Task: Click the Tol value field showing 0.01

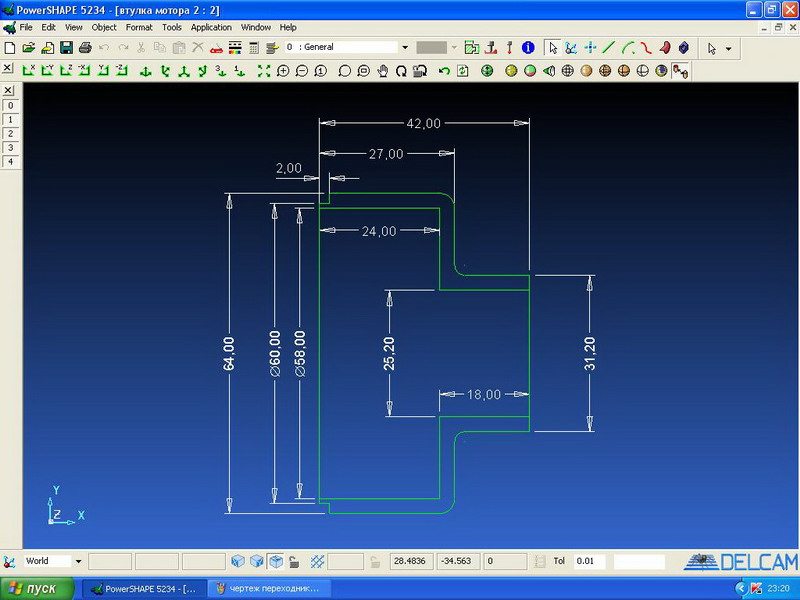Action: [x=590, y=562]
